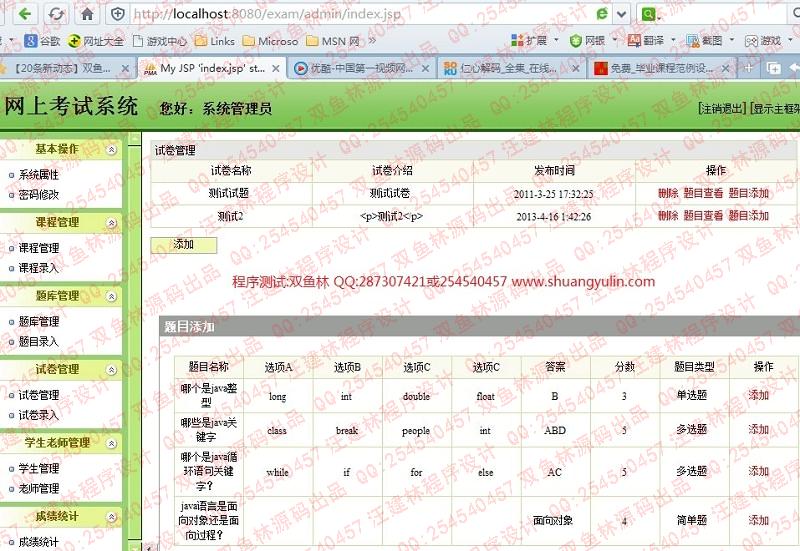Add the java语言是面向对象 question
Viewport: 800px width, 551px height.
click(759, 520)
